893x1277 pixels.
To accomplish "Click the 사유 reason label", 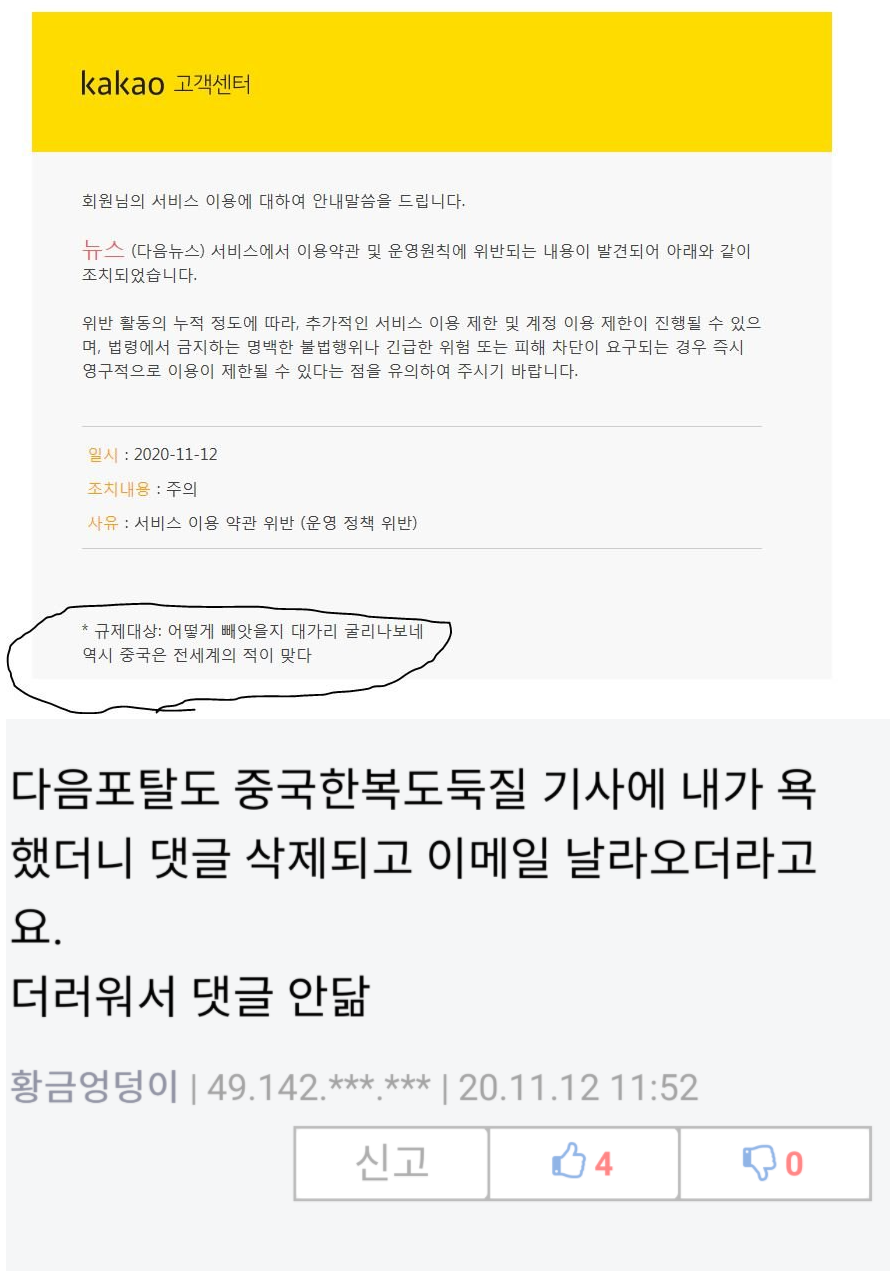I will coord(103,523).
